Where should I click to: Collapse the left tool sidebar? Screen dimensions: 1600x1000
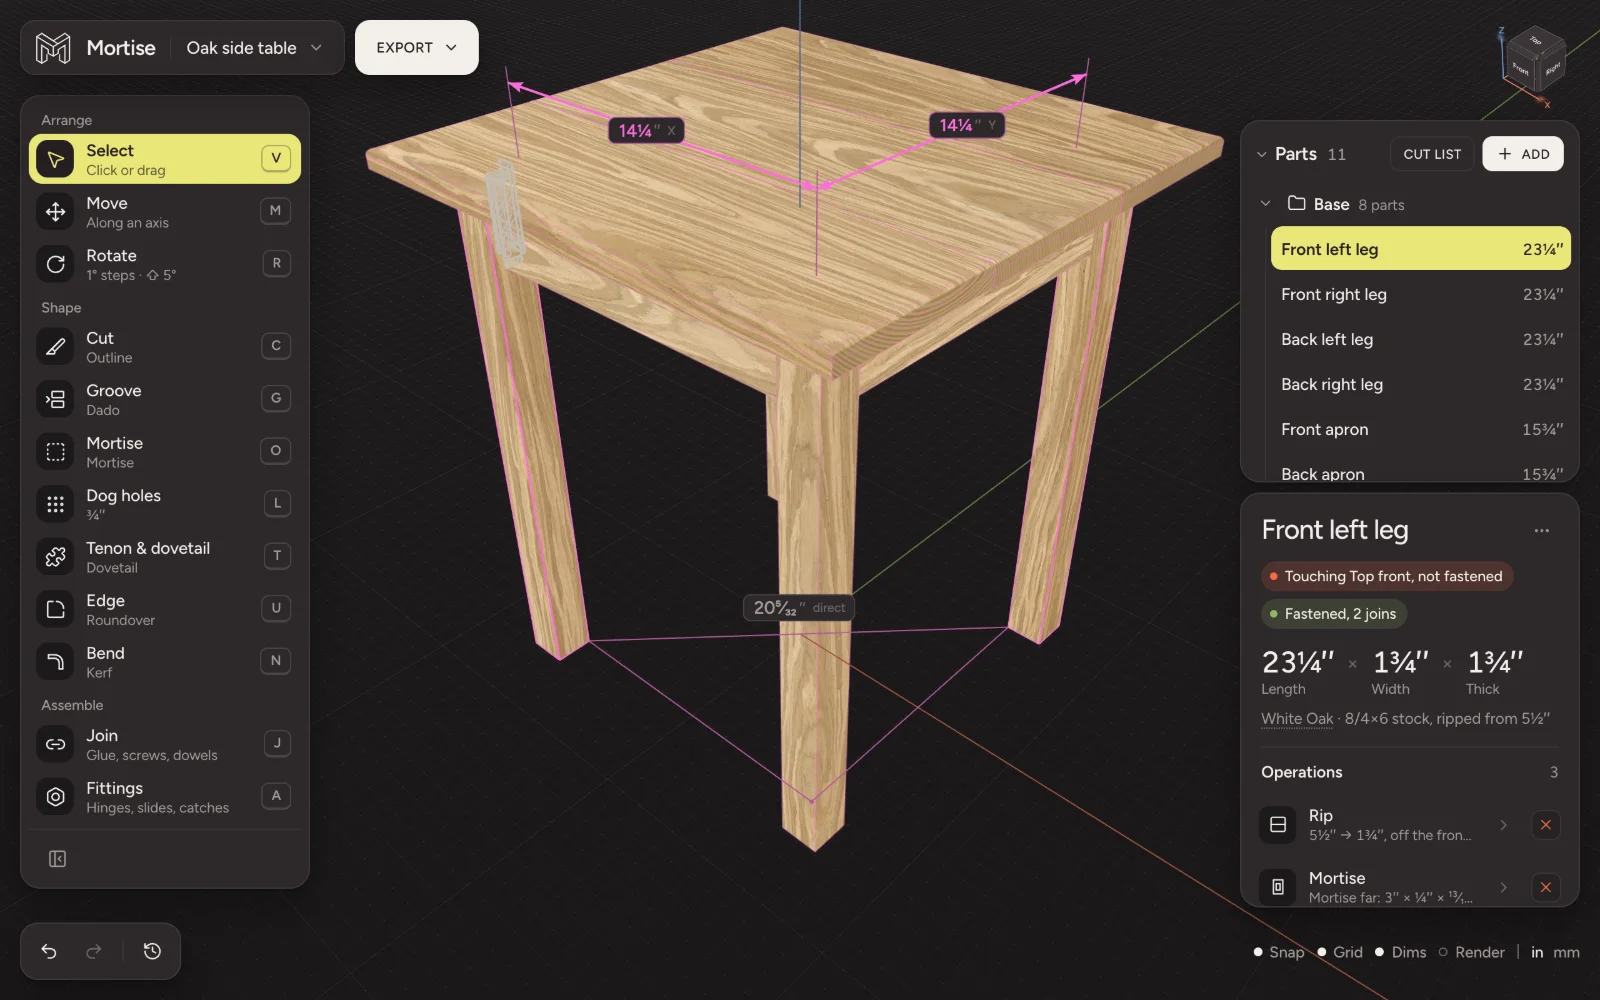click(58, 859)
